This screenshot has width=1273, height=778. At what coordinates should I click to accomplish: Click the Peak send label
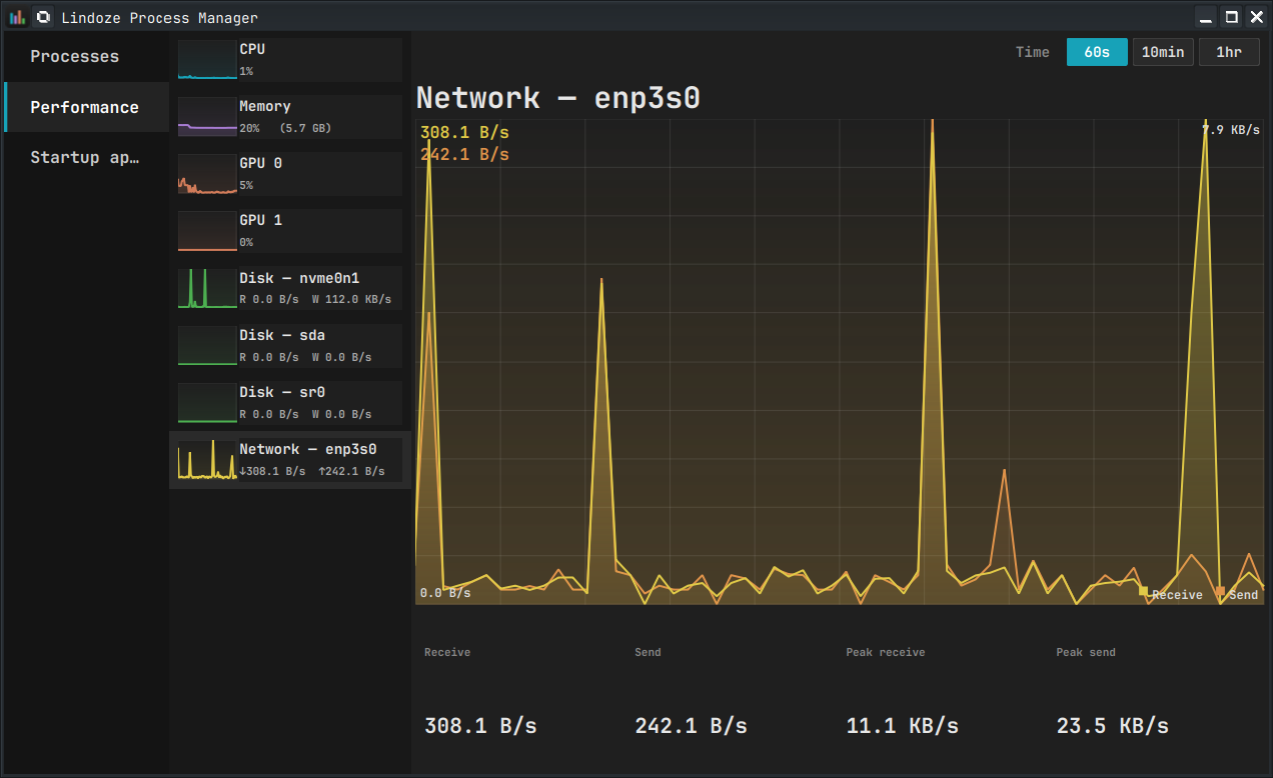(x=1086, y=652)
